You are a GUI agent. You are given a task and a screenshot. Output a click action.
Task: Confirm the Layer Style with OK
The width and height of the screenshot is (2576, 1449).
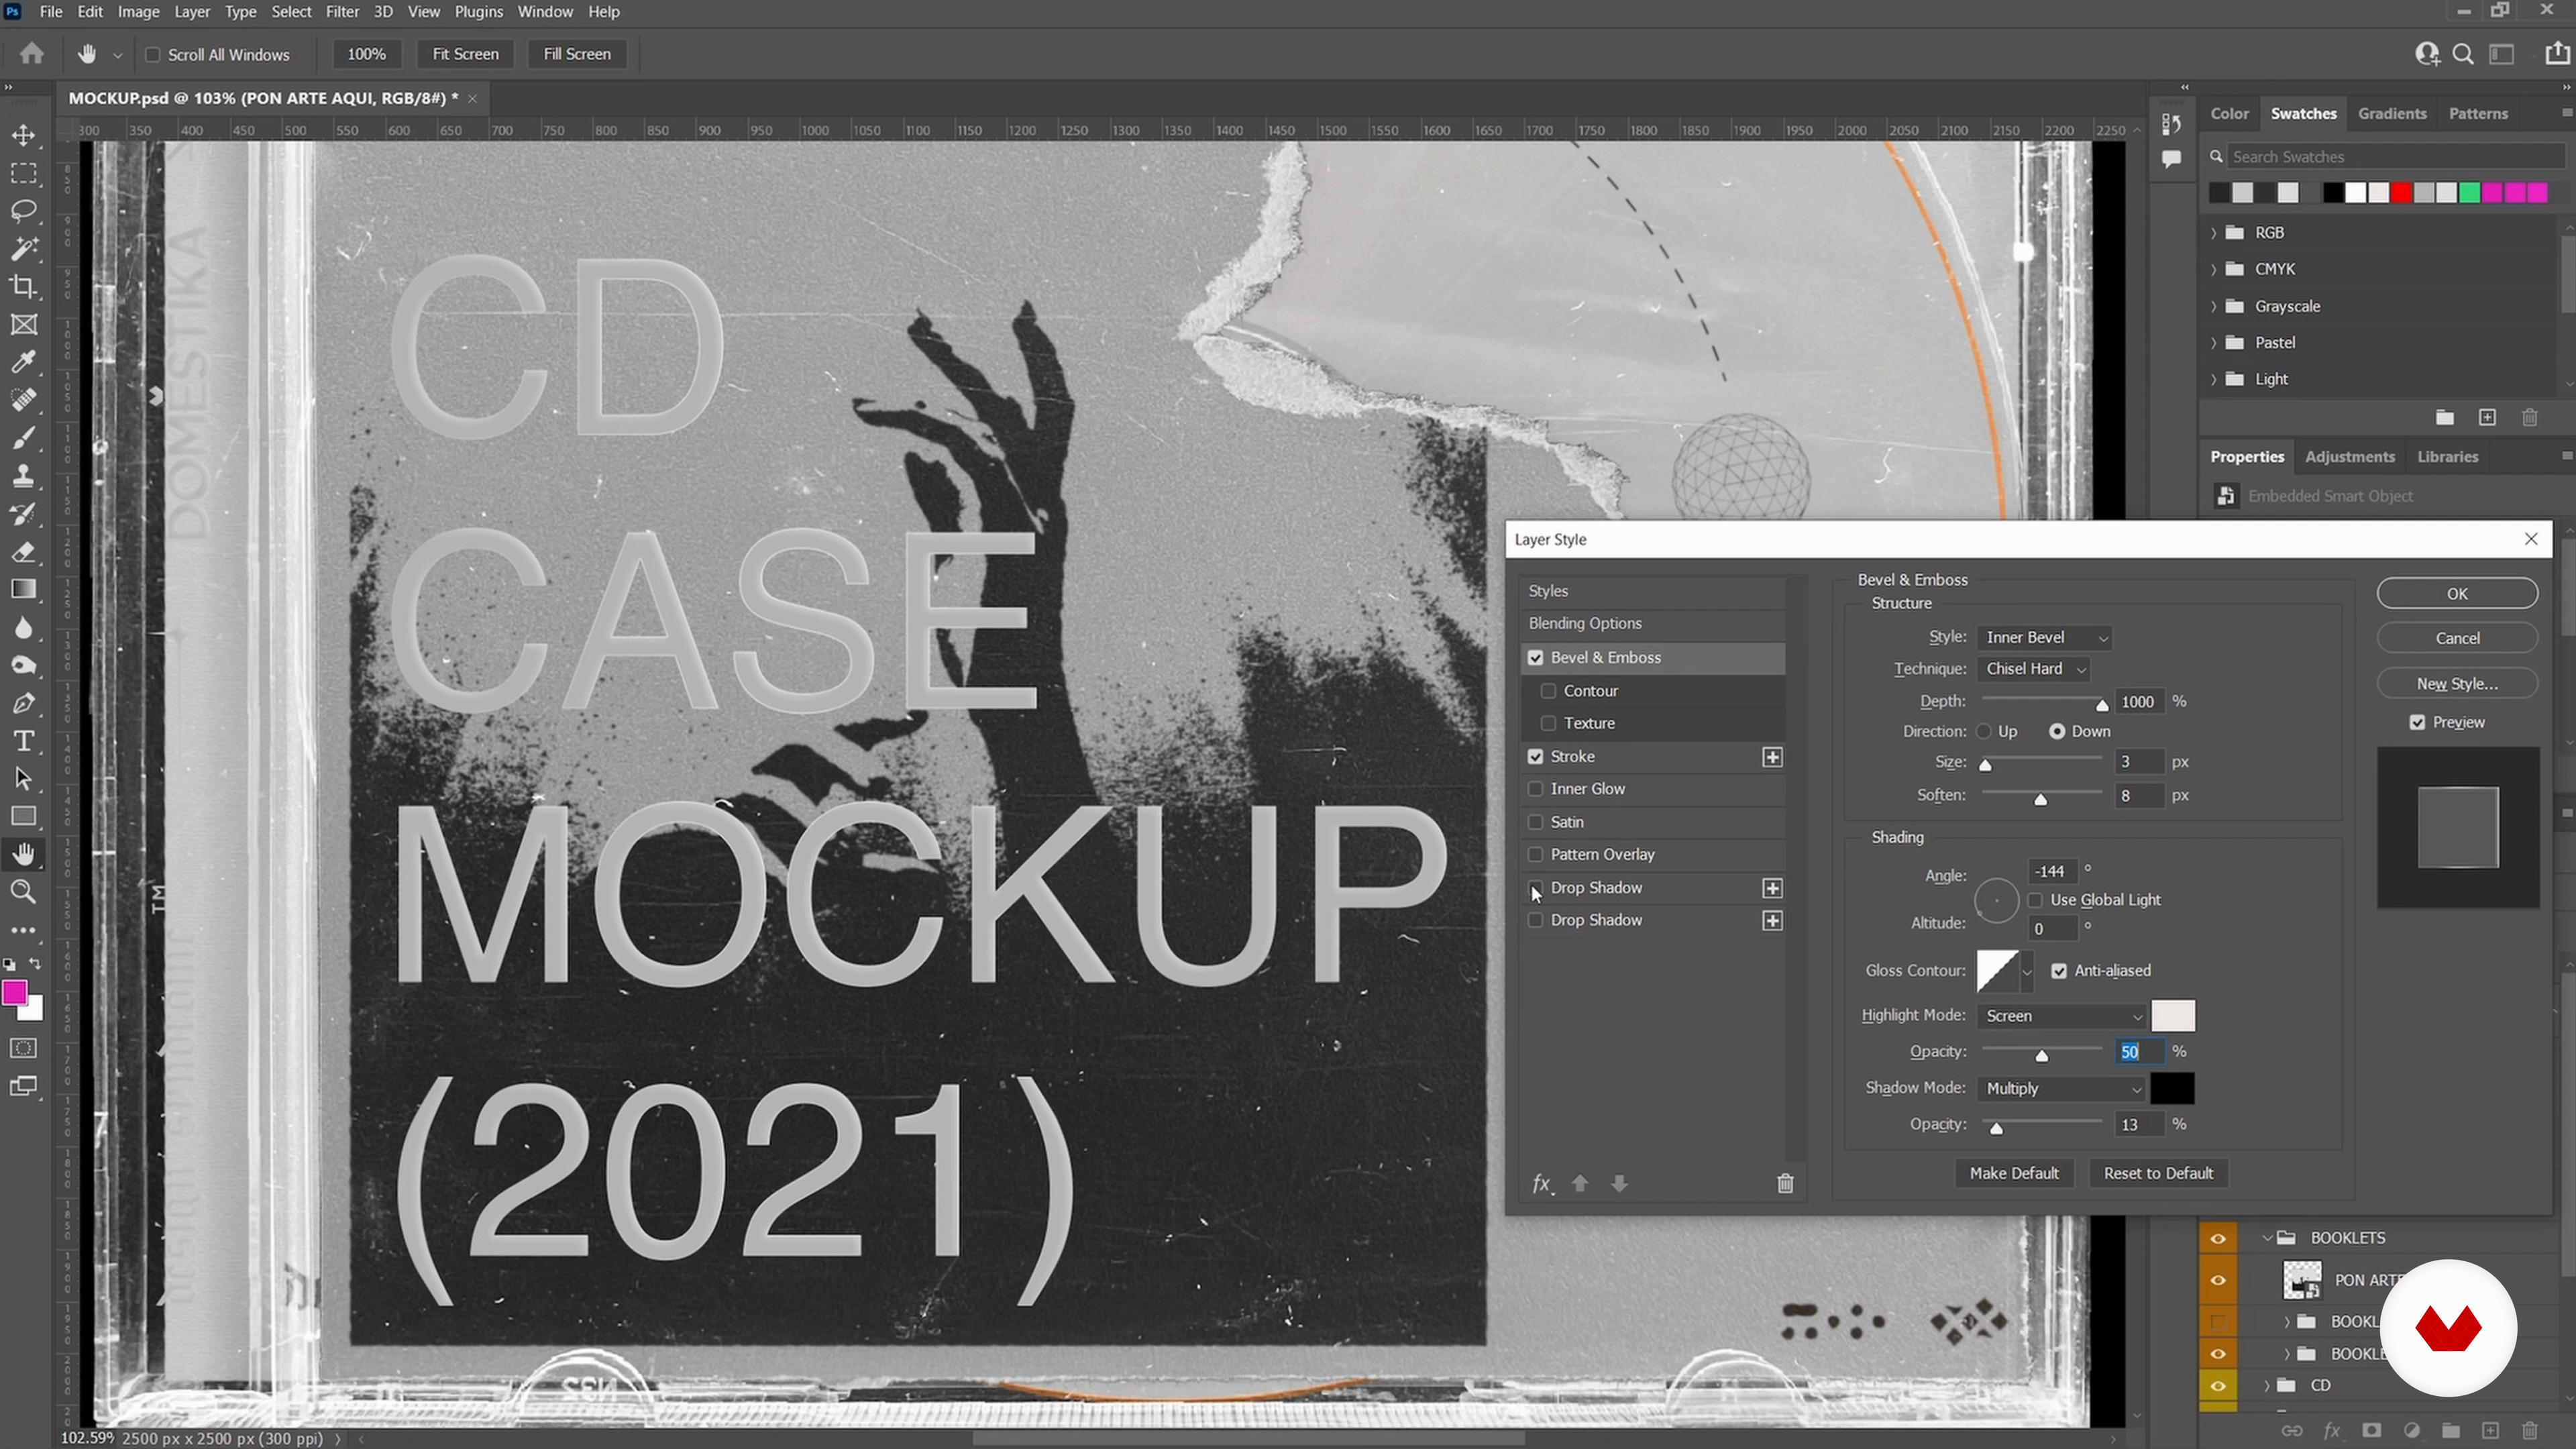click(2457, 594)
